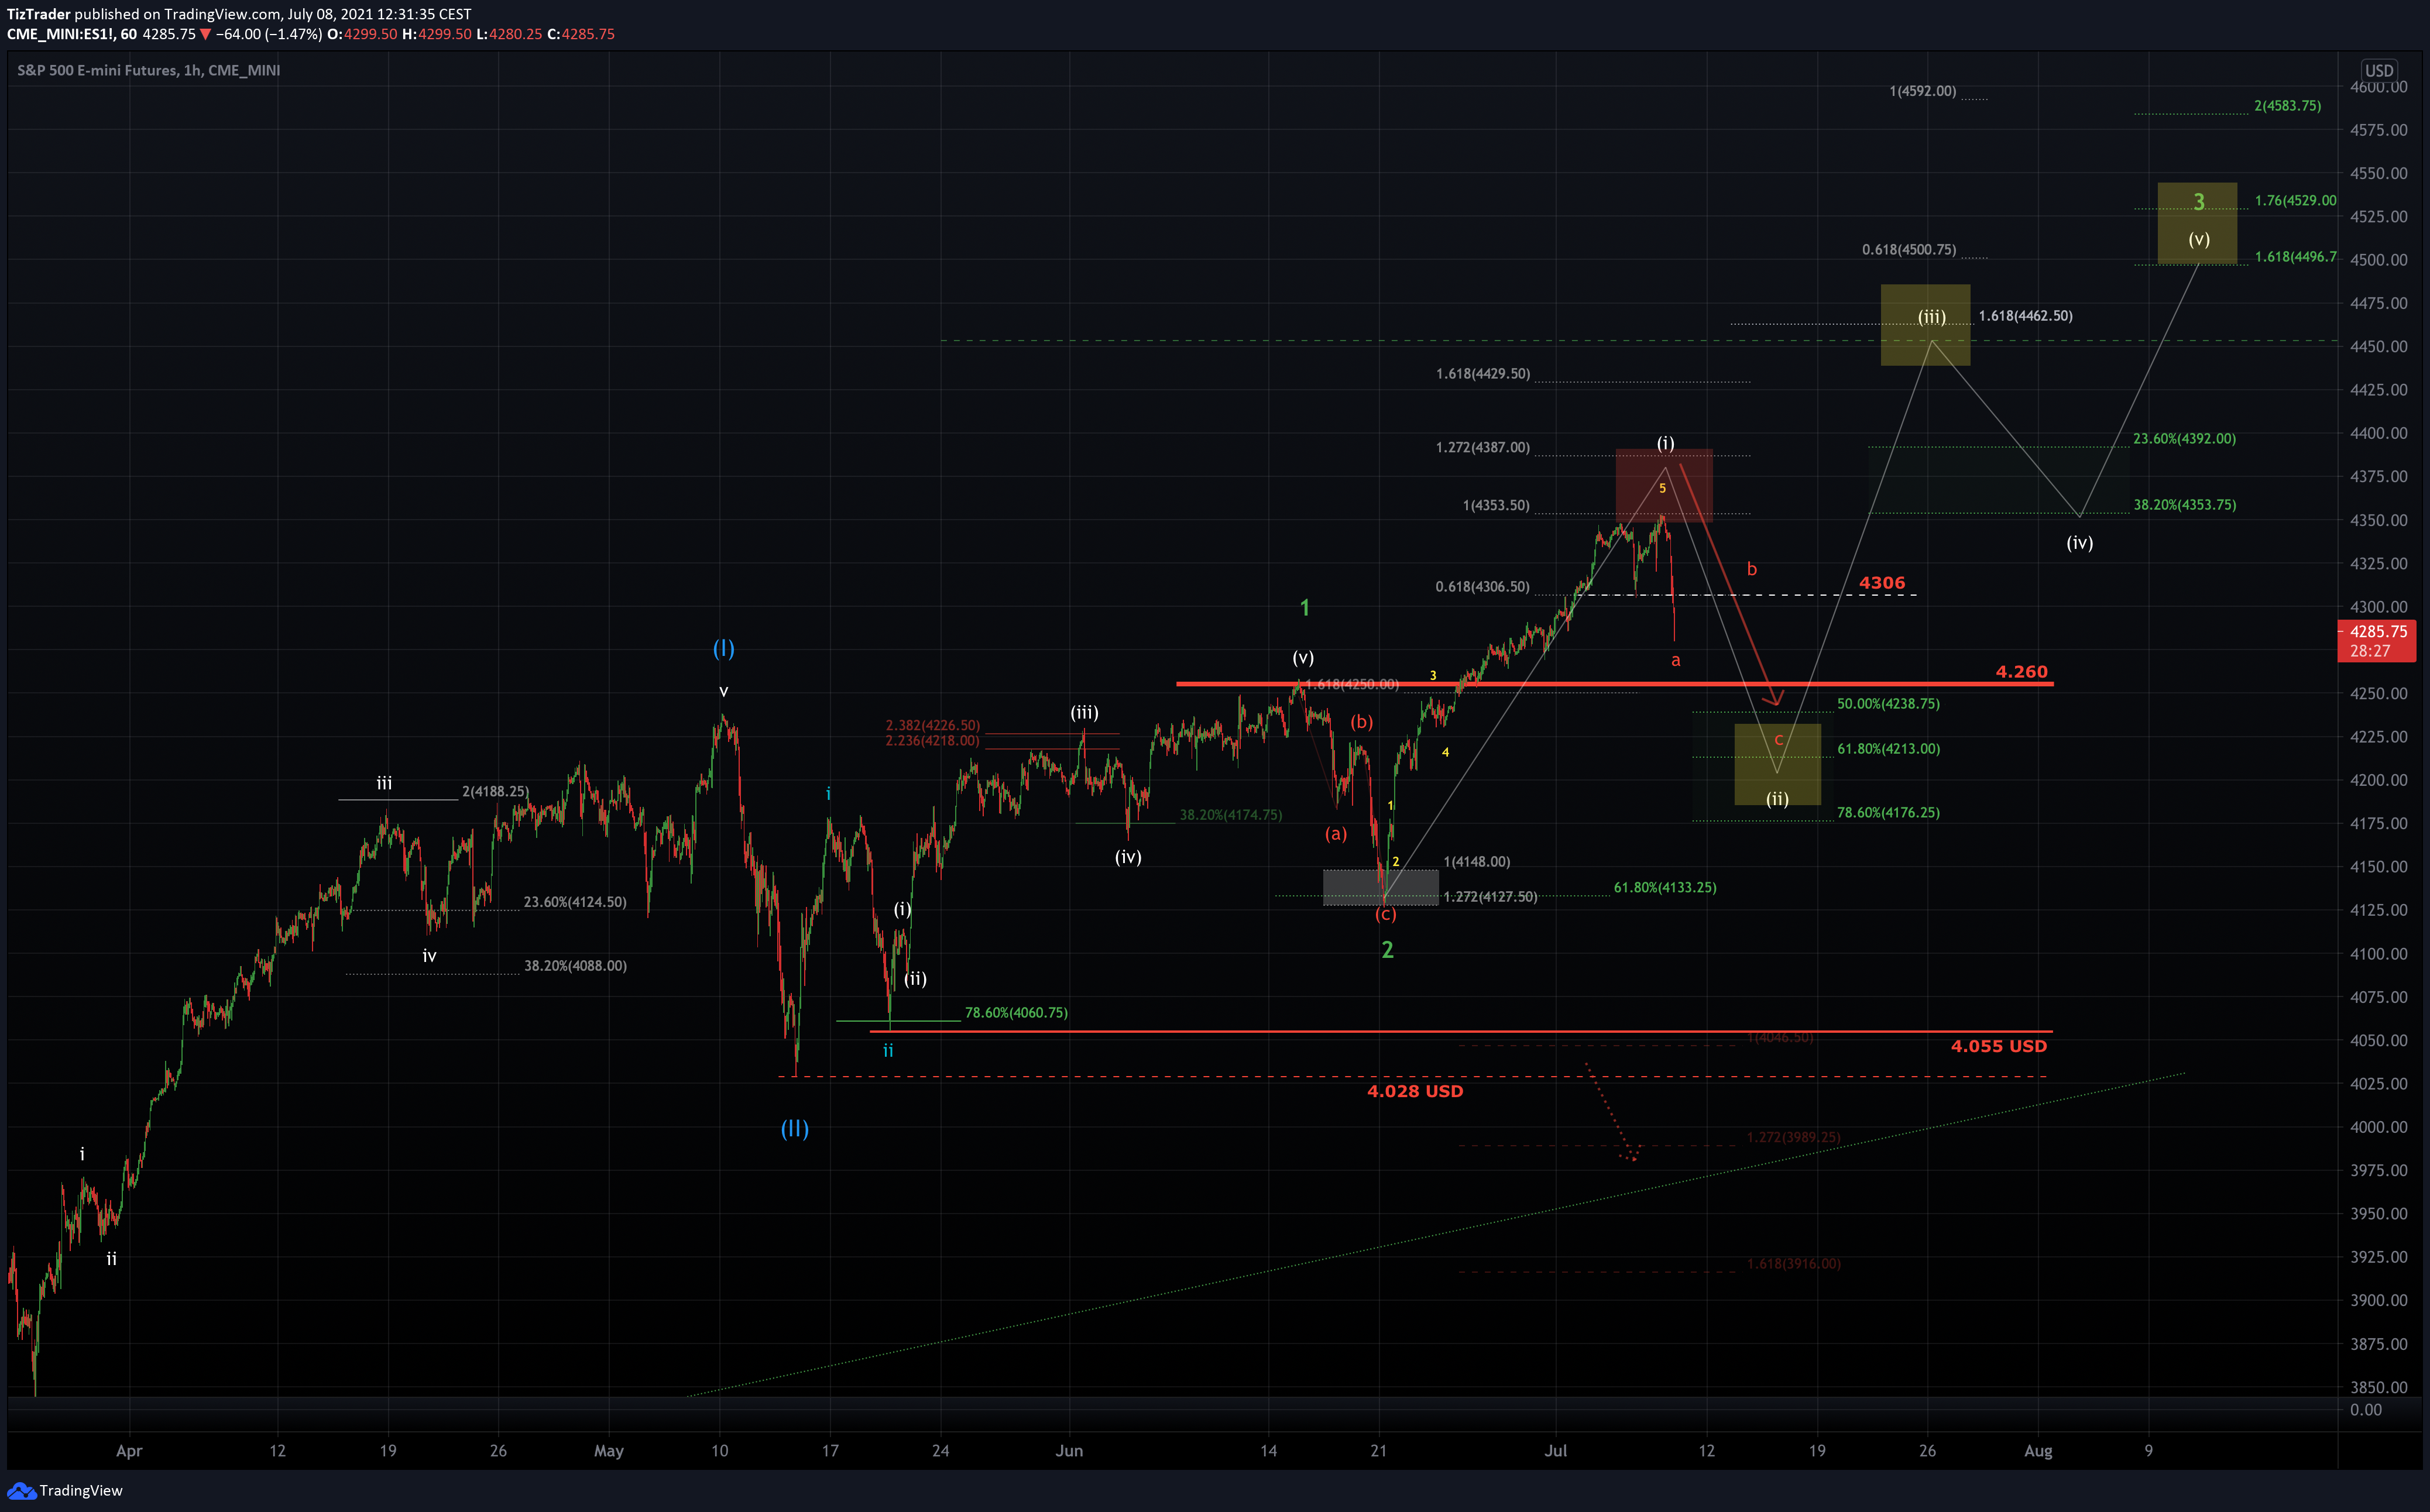
Task: Click the '1.618(4462.50)' extension label
Action: [x=2025, y=316]
